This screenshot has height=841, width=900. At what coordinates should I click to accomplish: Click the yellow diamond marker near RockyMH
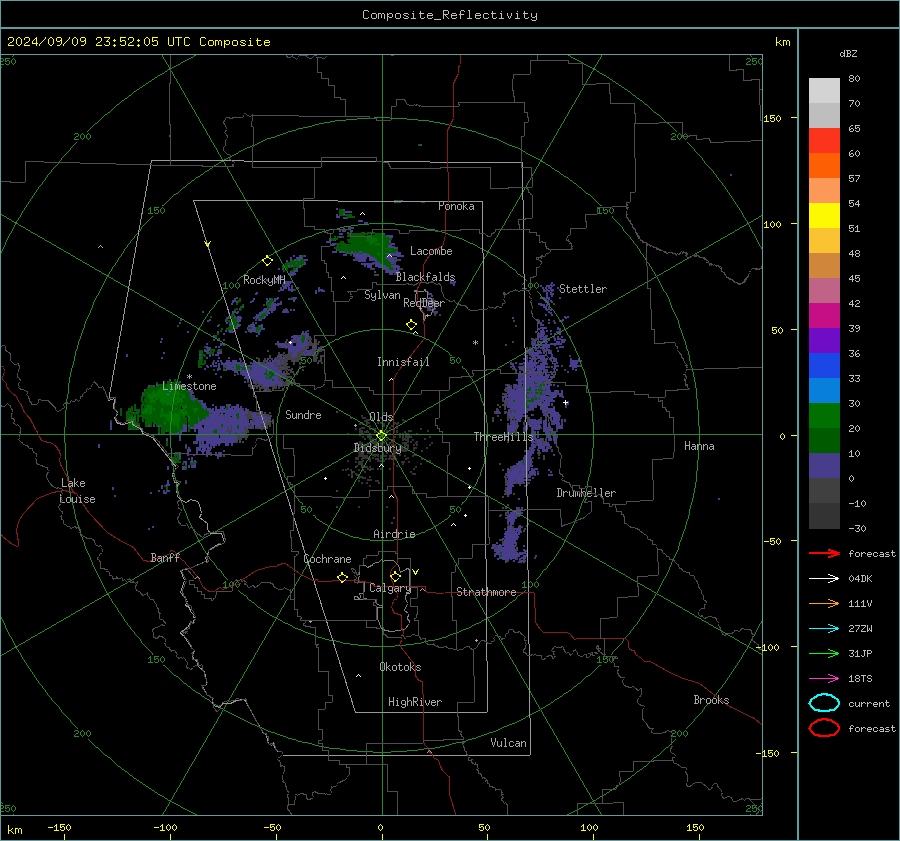point(267,261)
